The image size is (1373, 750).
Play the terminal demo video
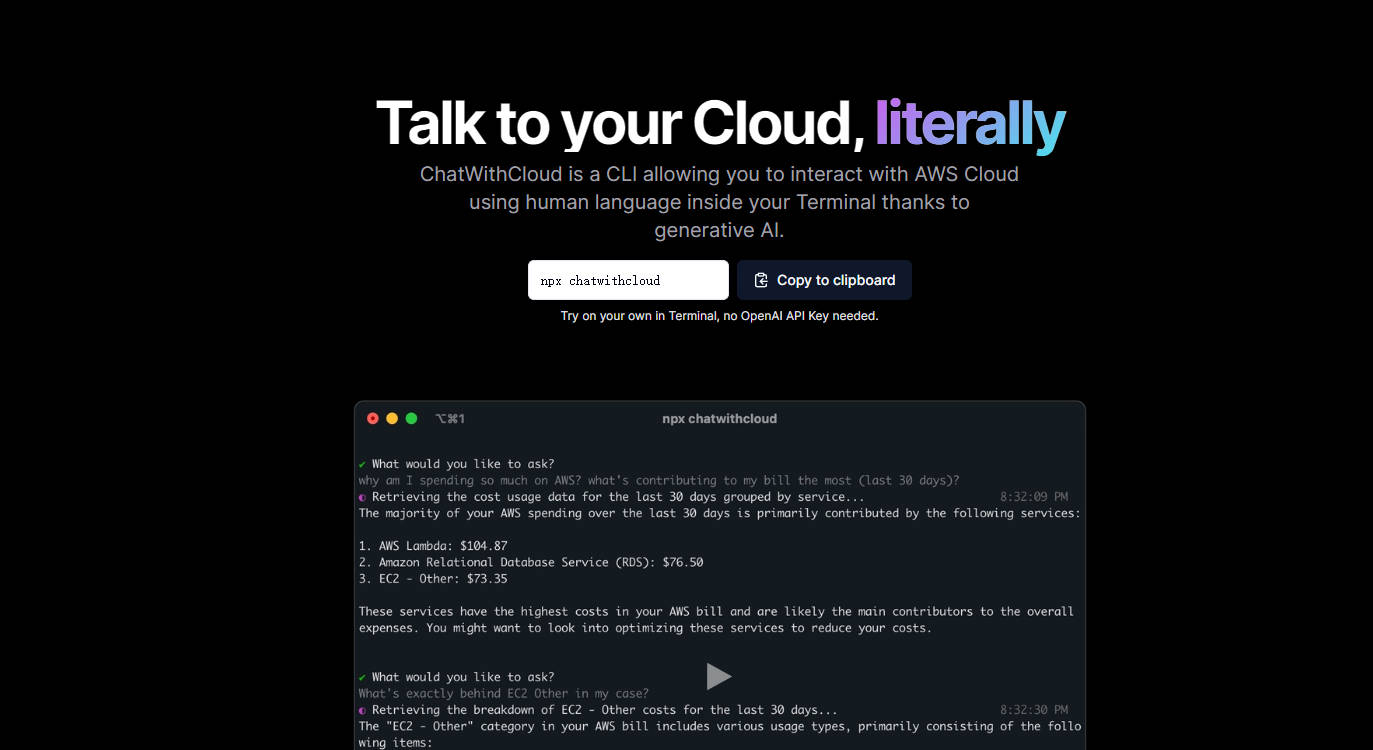point(719,676)
